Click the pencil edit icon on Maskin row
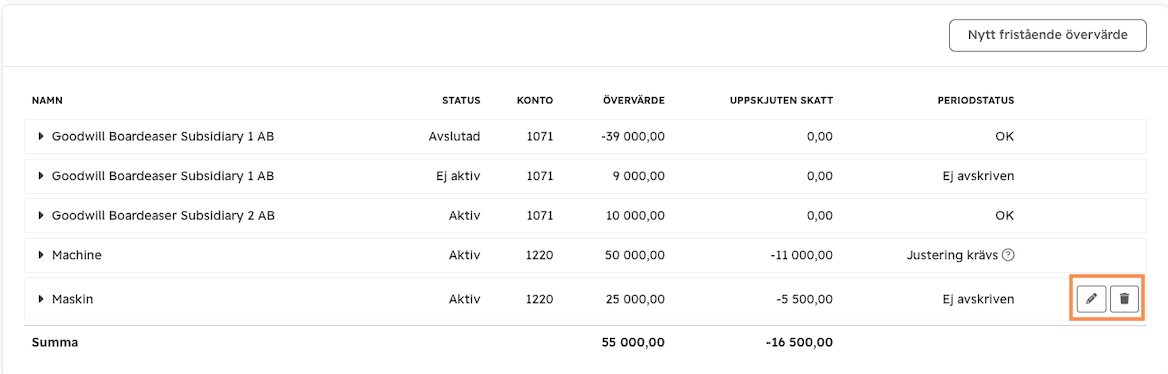 point(1091,299)
